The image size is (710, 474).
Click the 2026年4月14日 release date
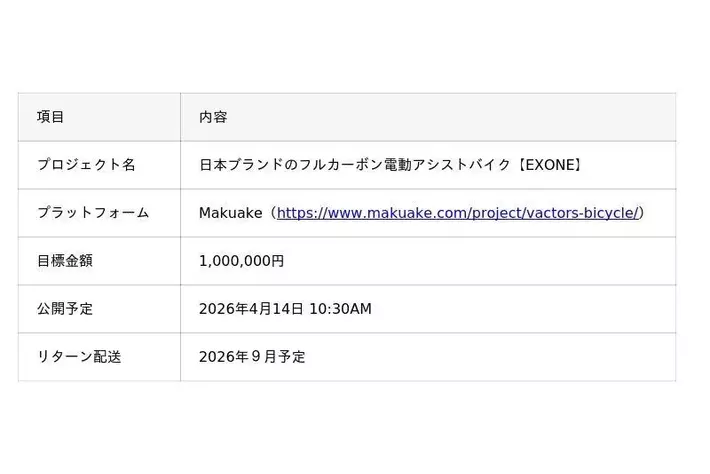click(251, 309)
